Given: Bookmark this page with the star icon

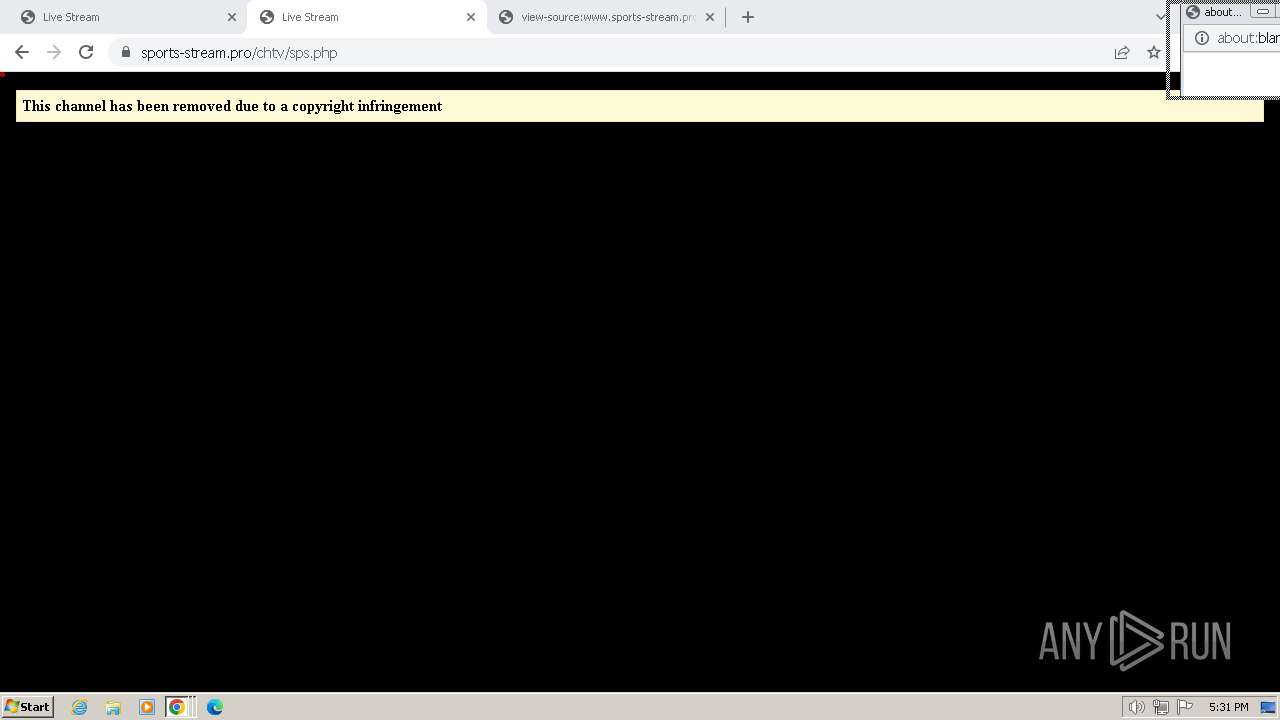Looking at the screenshot, I should pos(1154,52).
